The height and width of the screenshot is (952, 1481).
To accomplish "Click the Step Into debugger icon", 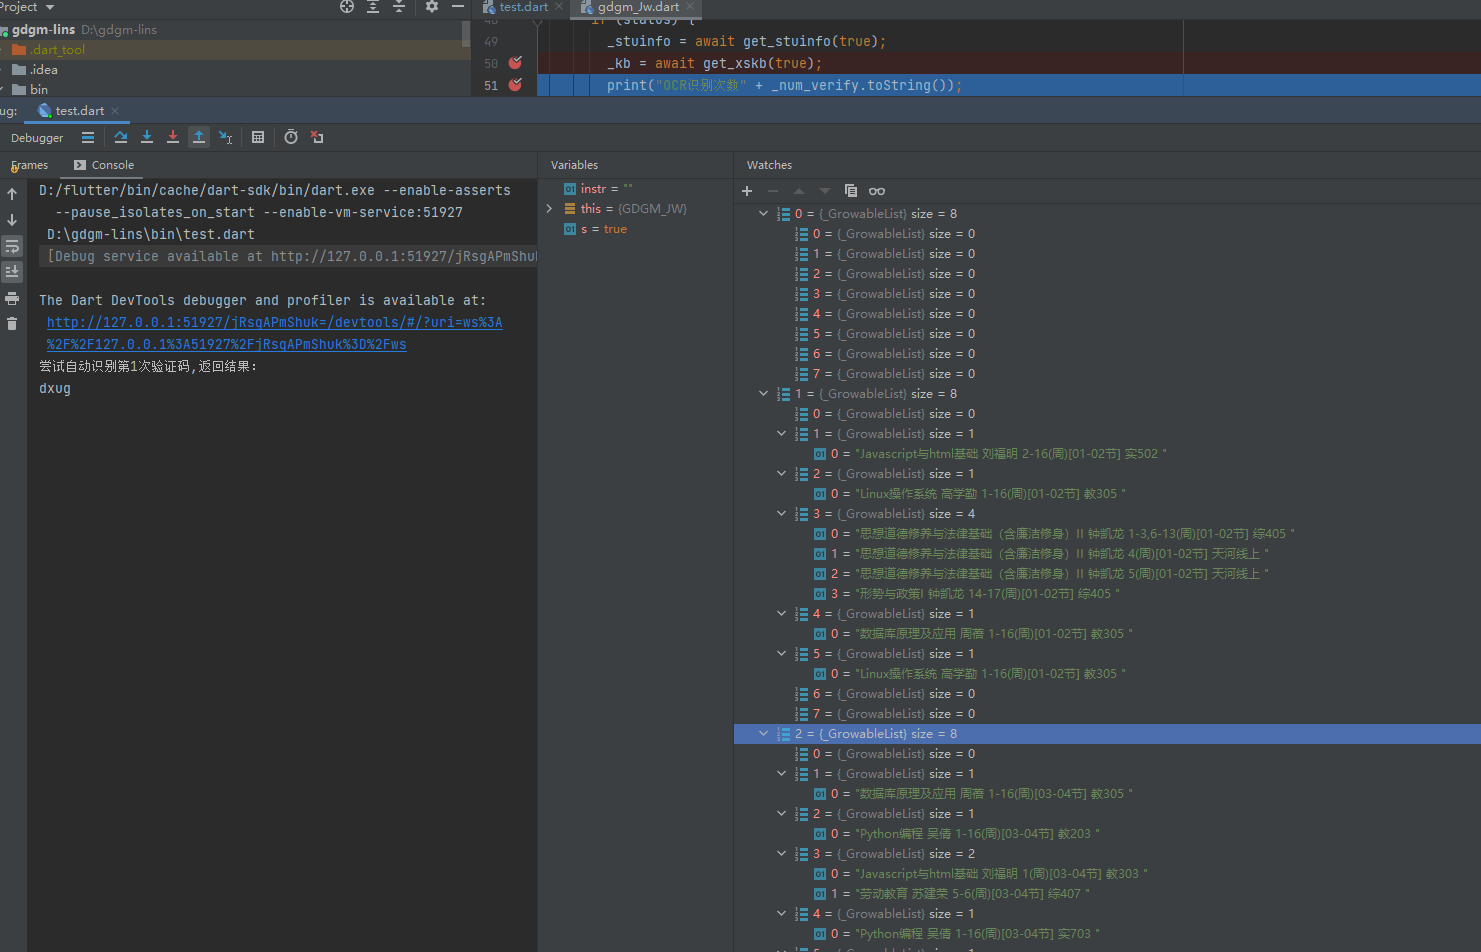I will coord(147,137).
